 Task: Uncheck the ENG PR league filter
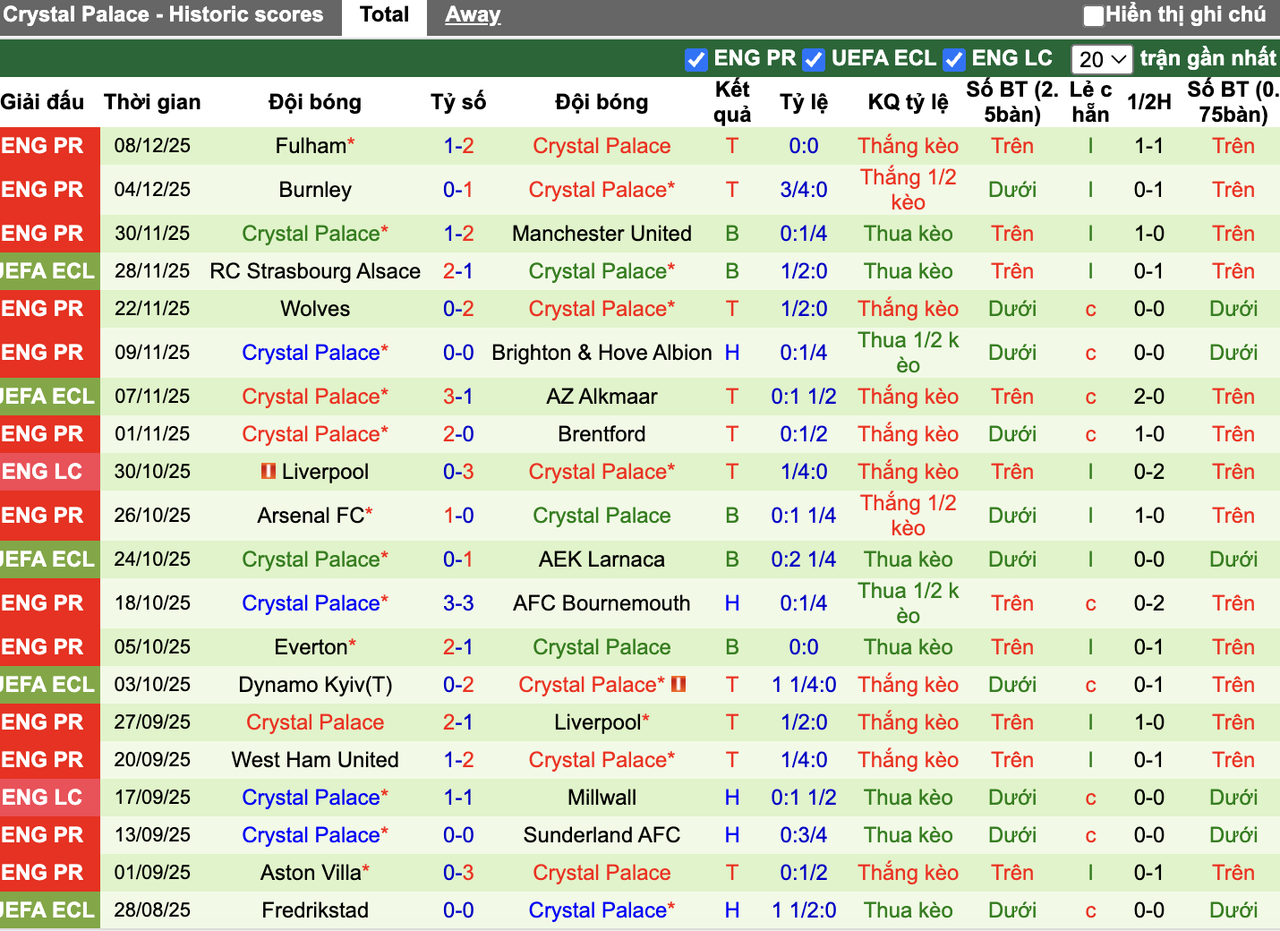click(x=696, y=60)
